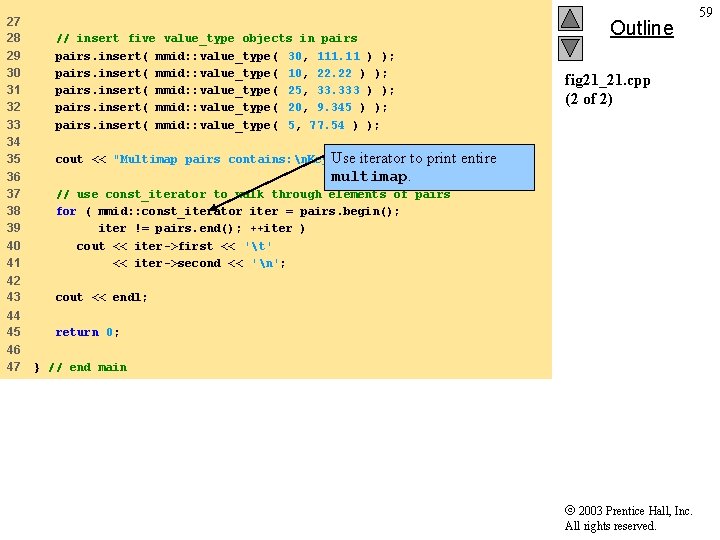
Task: Click 'iter != pairs.end(); ++iter' line
Action: click(202, 228)
